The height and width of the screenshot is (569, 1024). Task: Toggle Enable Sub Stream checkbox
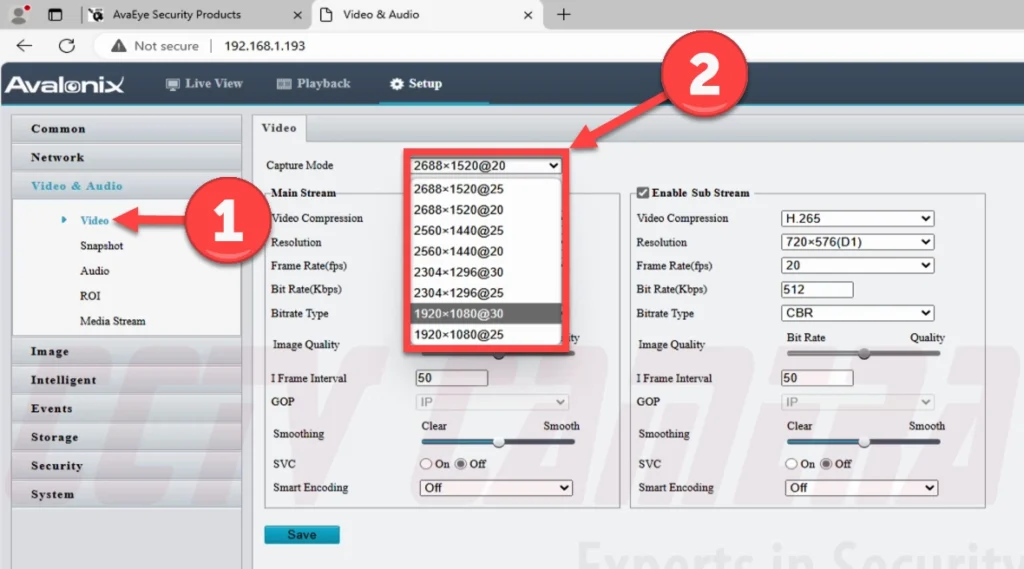643,192
